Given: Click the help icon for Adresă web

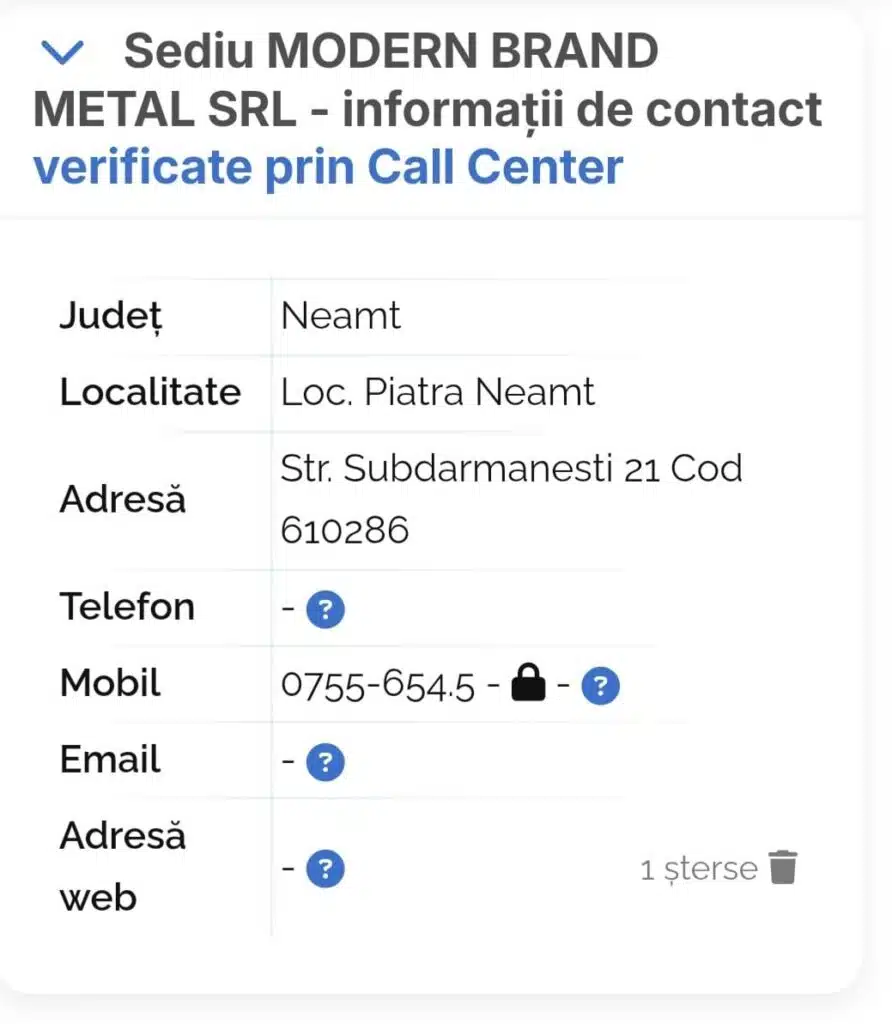Looking at the screenshot, I should [325, 869].
